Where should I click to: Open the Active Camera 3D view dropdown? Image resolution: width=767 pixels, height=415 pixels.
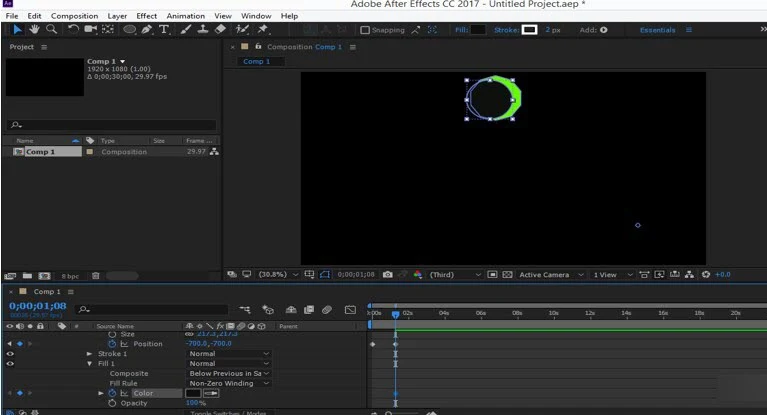(551, 275)
